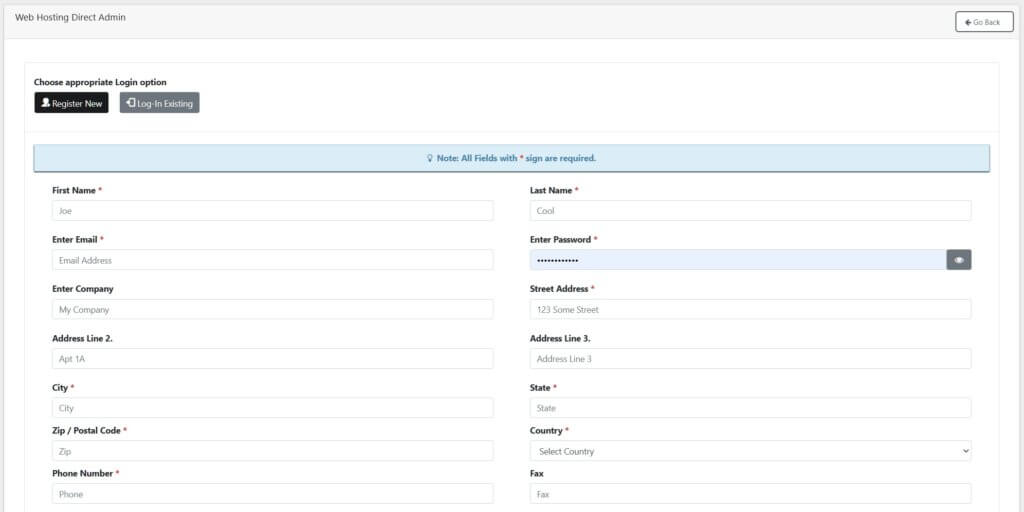This screenshot has height=512, width=1024.
Task: Click the Street Address input
Action: (750, 310)
